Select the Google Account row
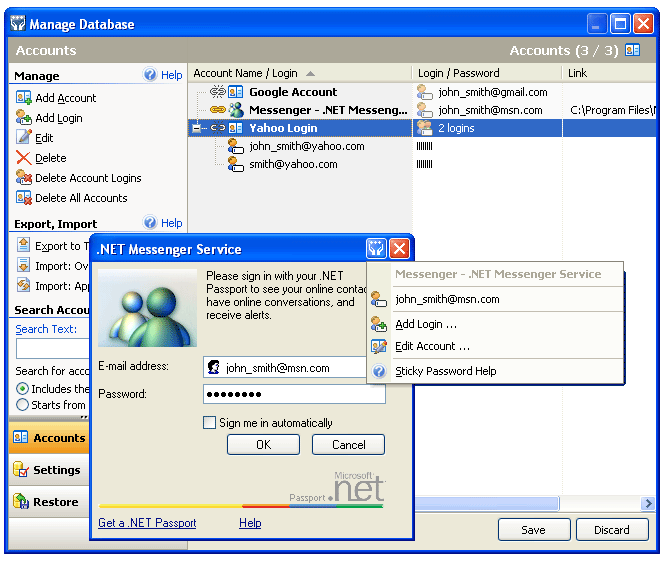The width and height of the screenshot is (665, 567). click(422, 92)
